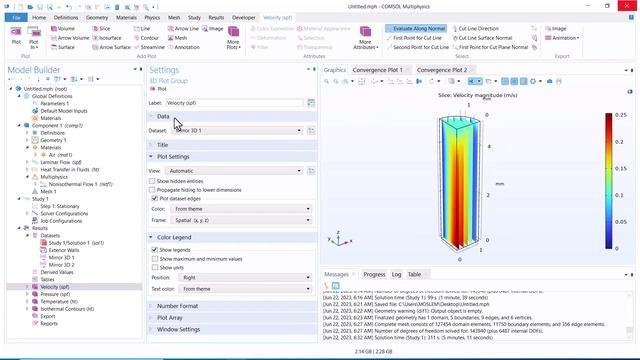Expand the Title section
Image resolution: width=640 pixels, height=360 pixels.
click(x=232, y=145)
